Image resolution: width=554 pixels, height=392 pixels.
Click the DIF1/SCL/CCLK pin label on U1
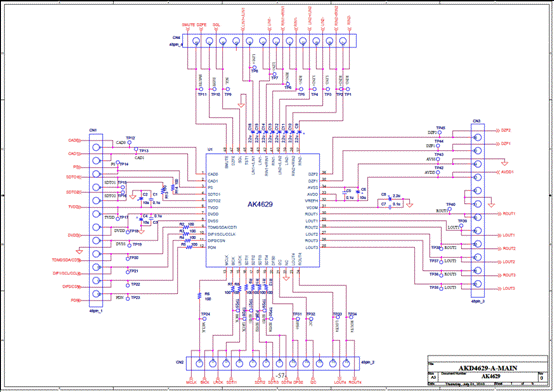point(222,234)
